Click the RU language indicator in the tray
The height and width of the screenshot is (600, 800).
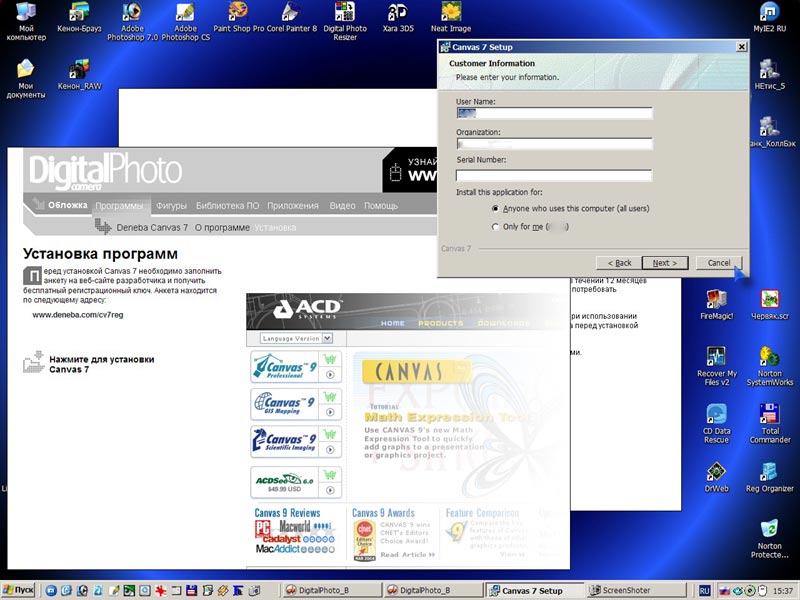(x=704, y=591)
